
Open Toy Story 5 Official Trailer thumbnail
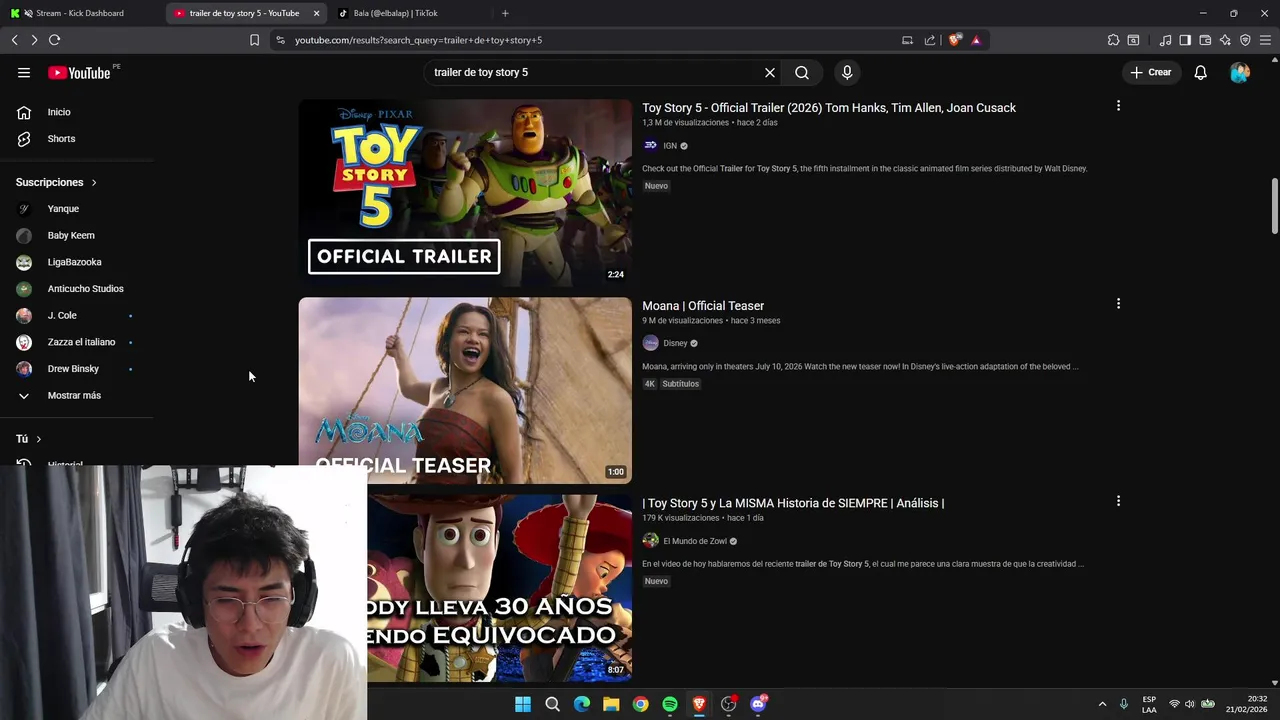pyautogui.click(x=465, y=193)
